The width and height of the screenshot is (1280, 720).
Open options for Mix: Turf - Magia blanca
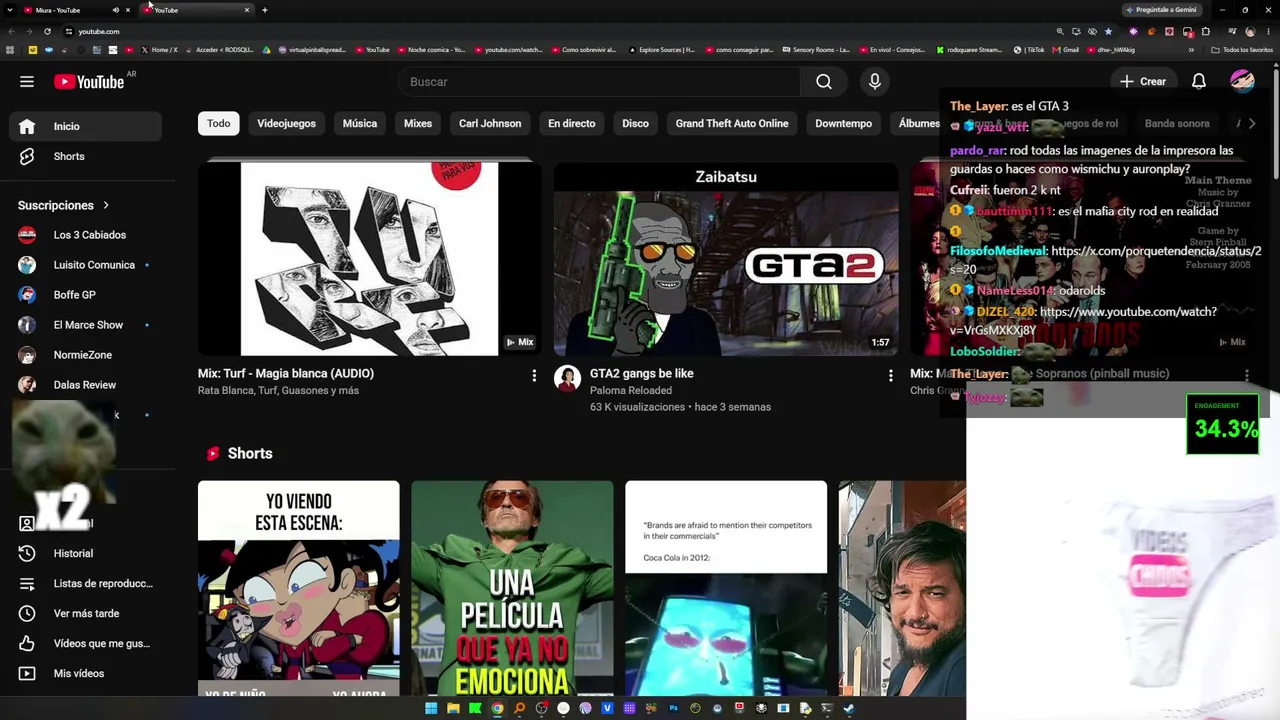pos(534,375)
